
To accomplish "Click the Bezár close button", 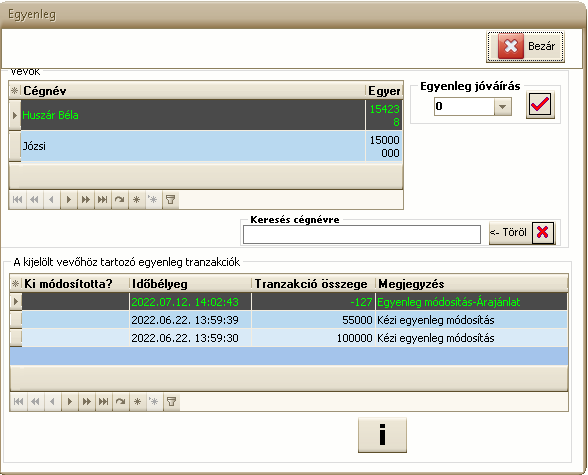I will click(x=525, y=46).
